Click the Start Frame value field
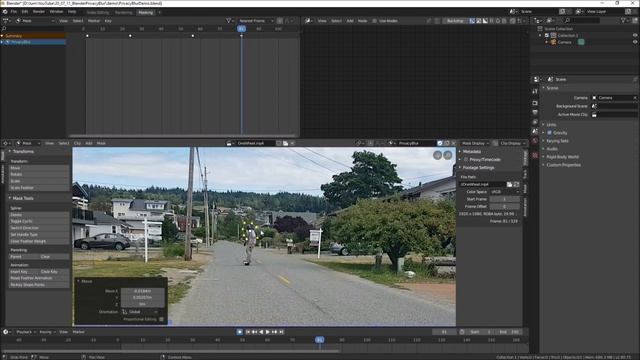 pos(504,199)
